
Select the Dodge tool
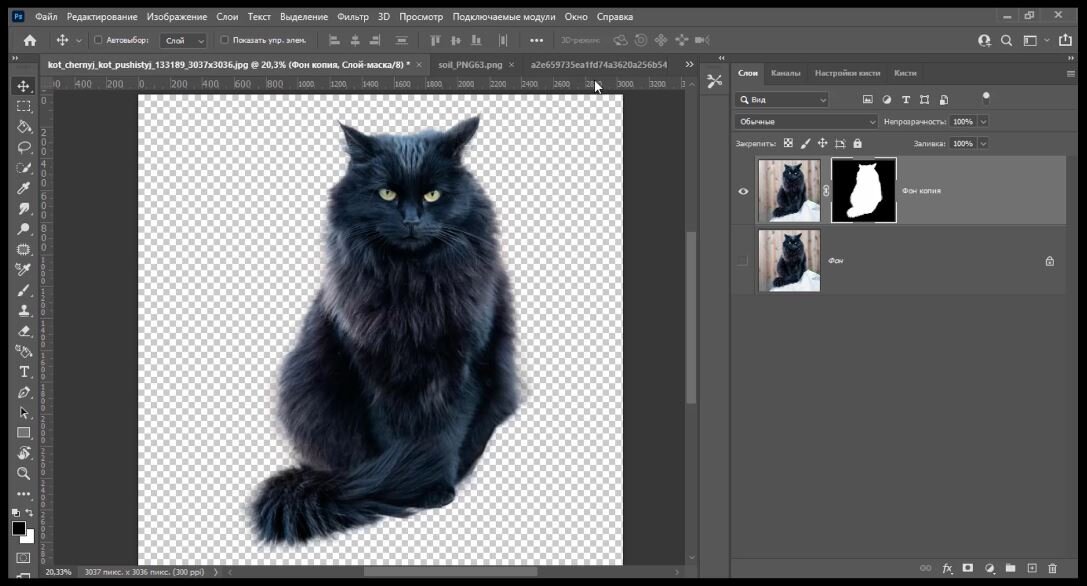[24, 229]
